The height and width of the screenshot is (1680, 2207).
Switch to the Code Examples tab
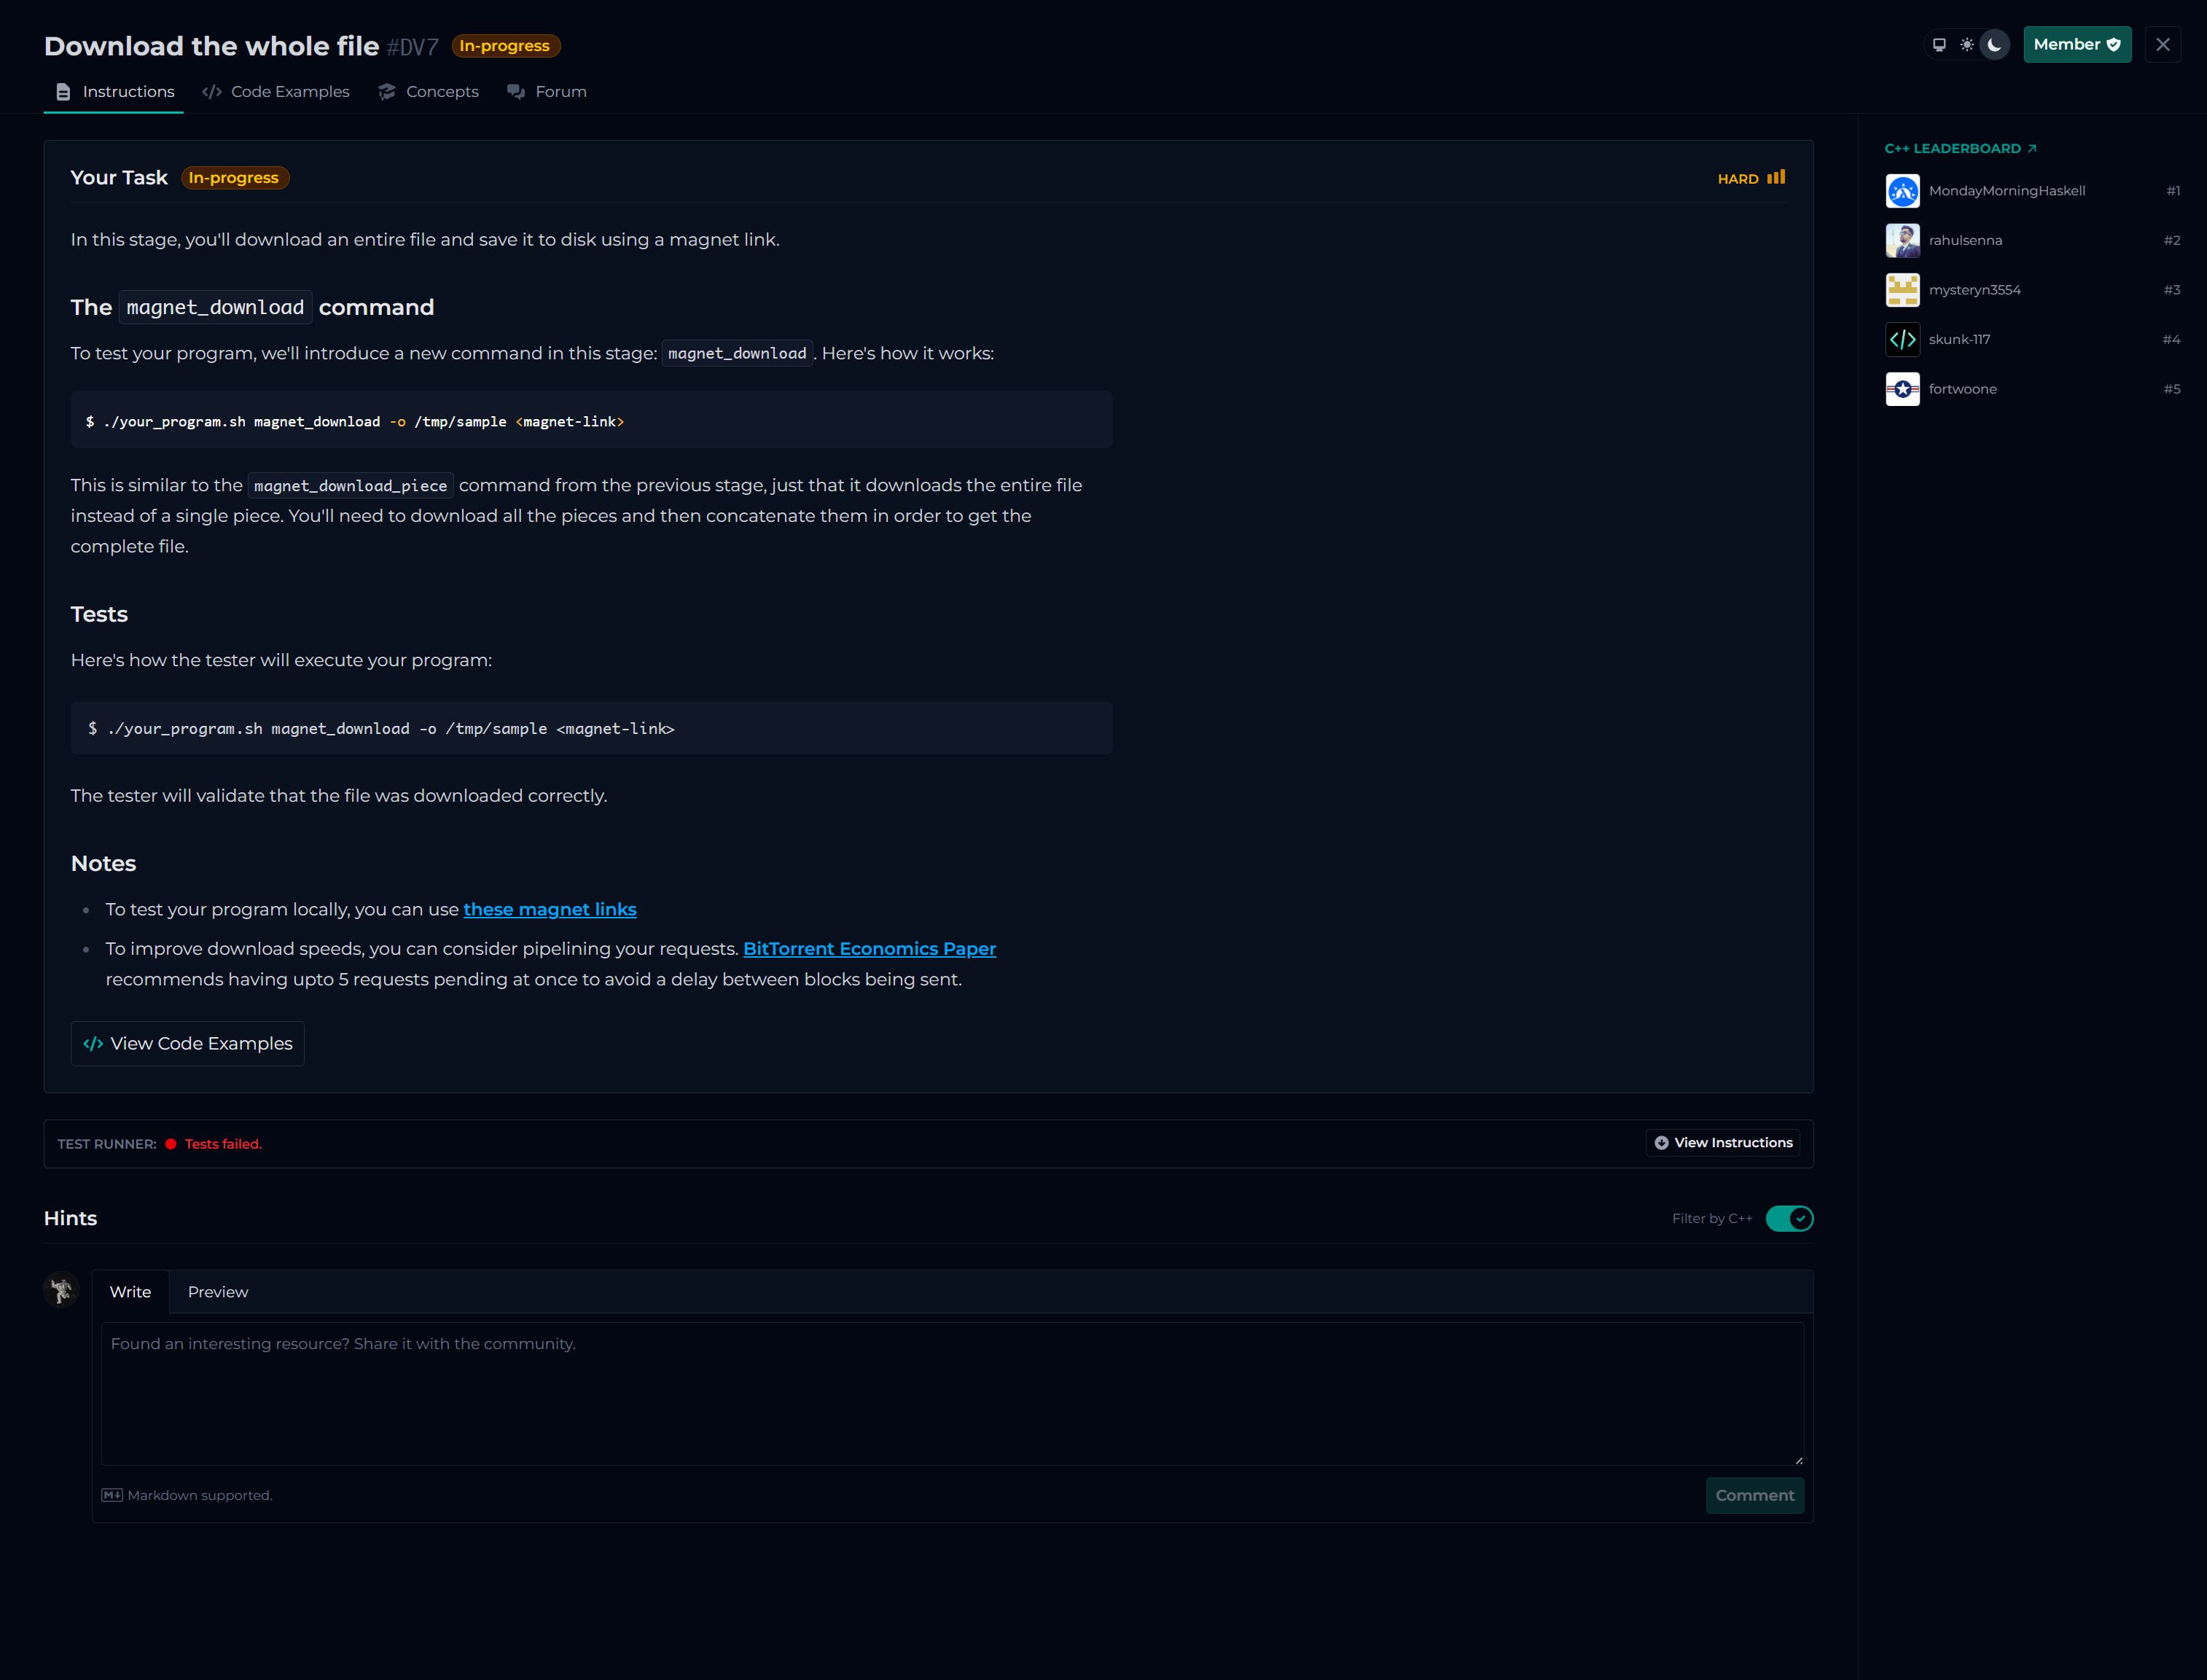(276, 92)
